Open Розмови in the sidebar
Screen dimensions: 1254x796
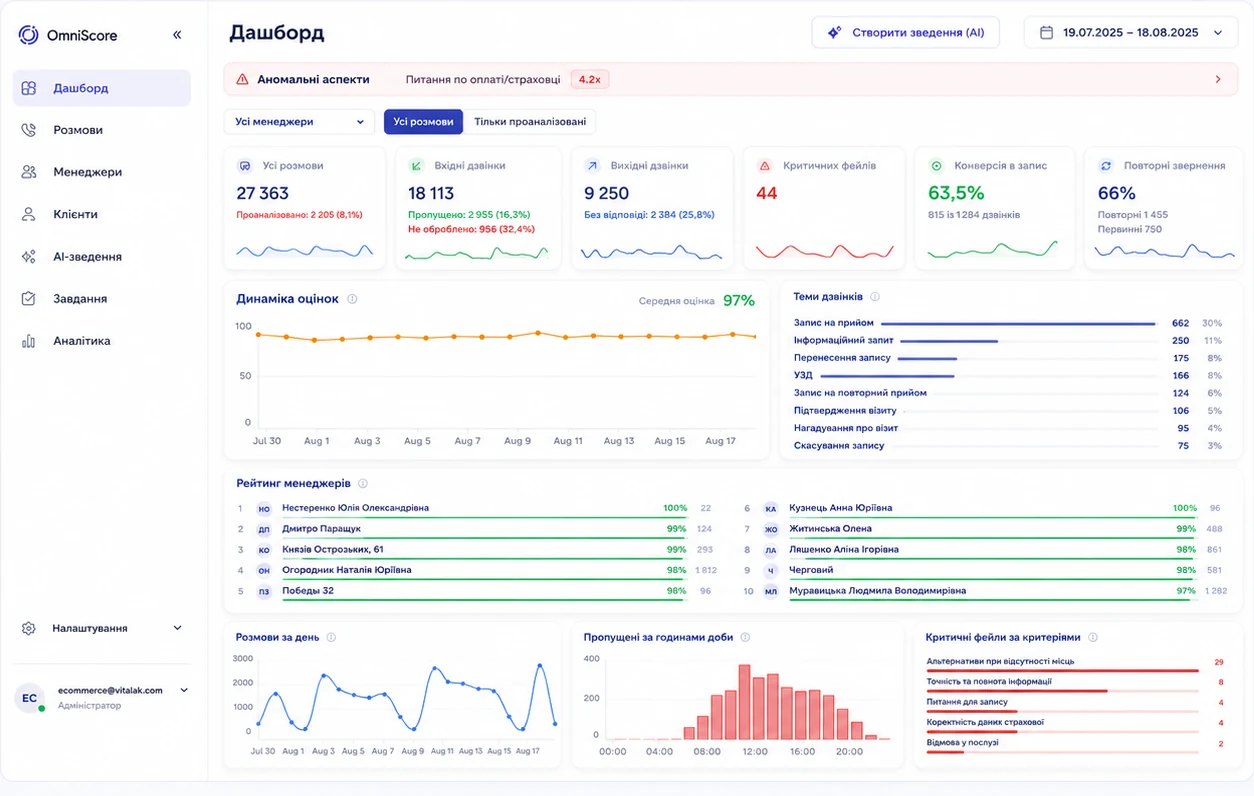pos(101,130)
